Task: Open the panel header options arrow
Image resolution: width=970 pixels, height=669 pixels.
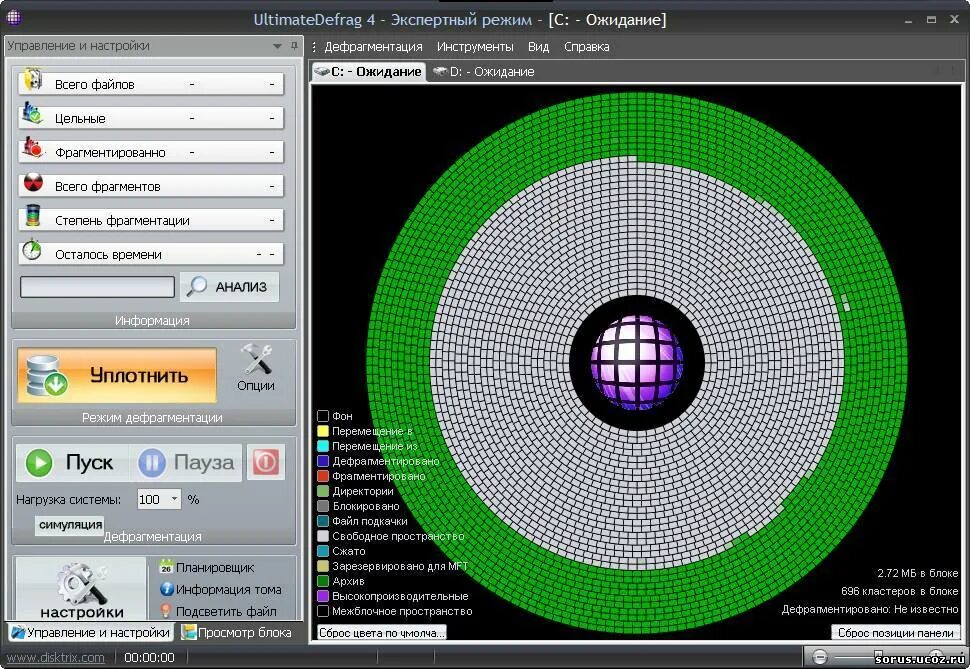Action: coord(277,46)
